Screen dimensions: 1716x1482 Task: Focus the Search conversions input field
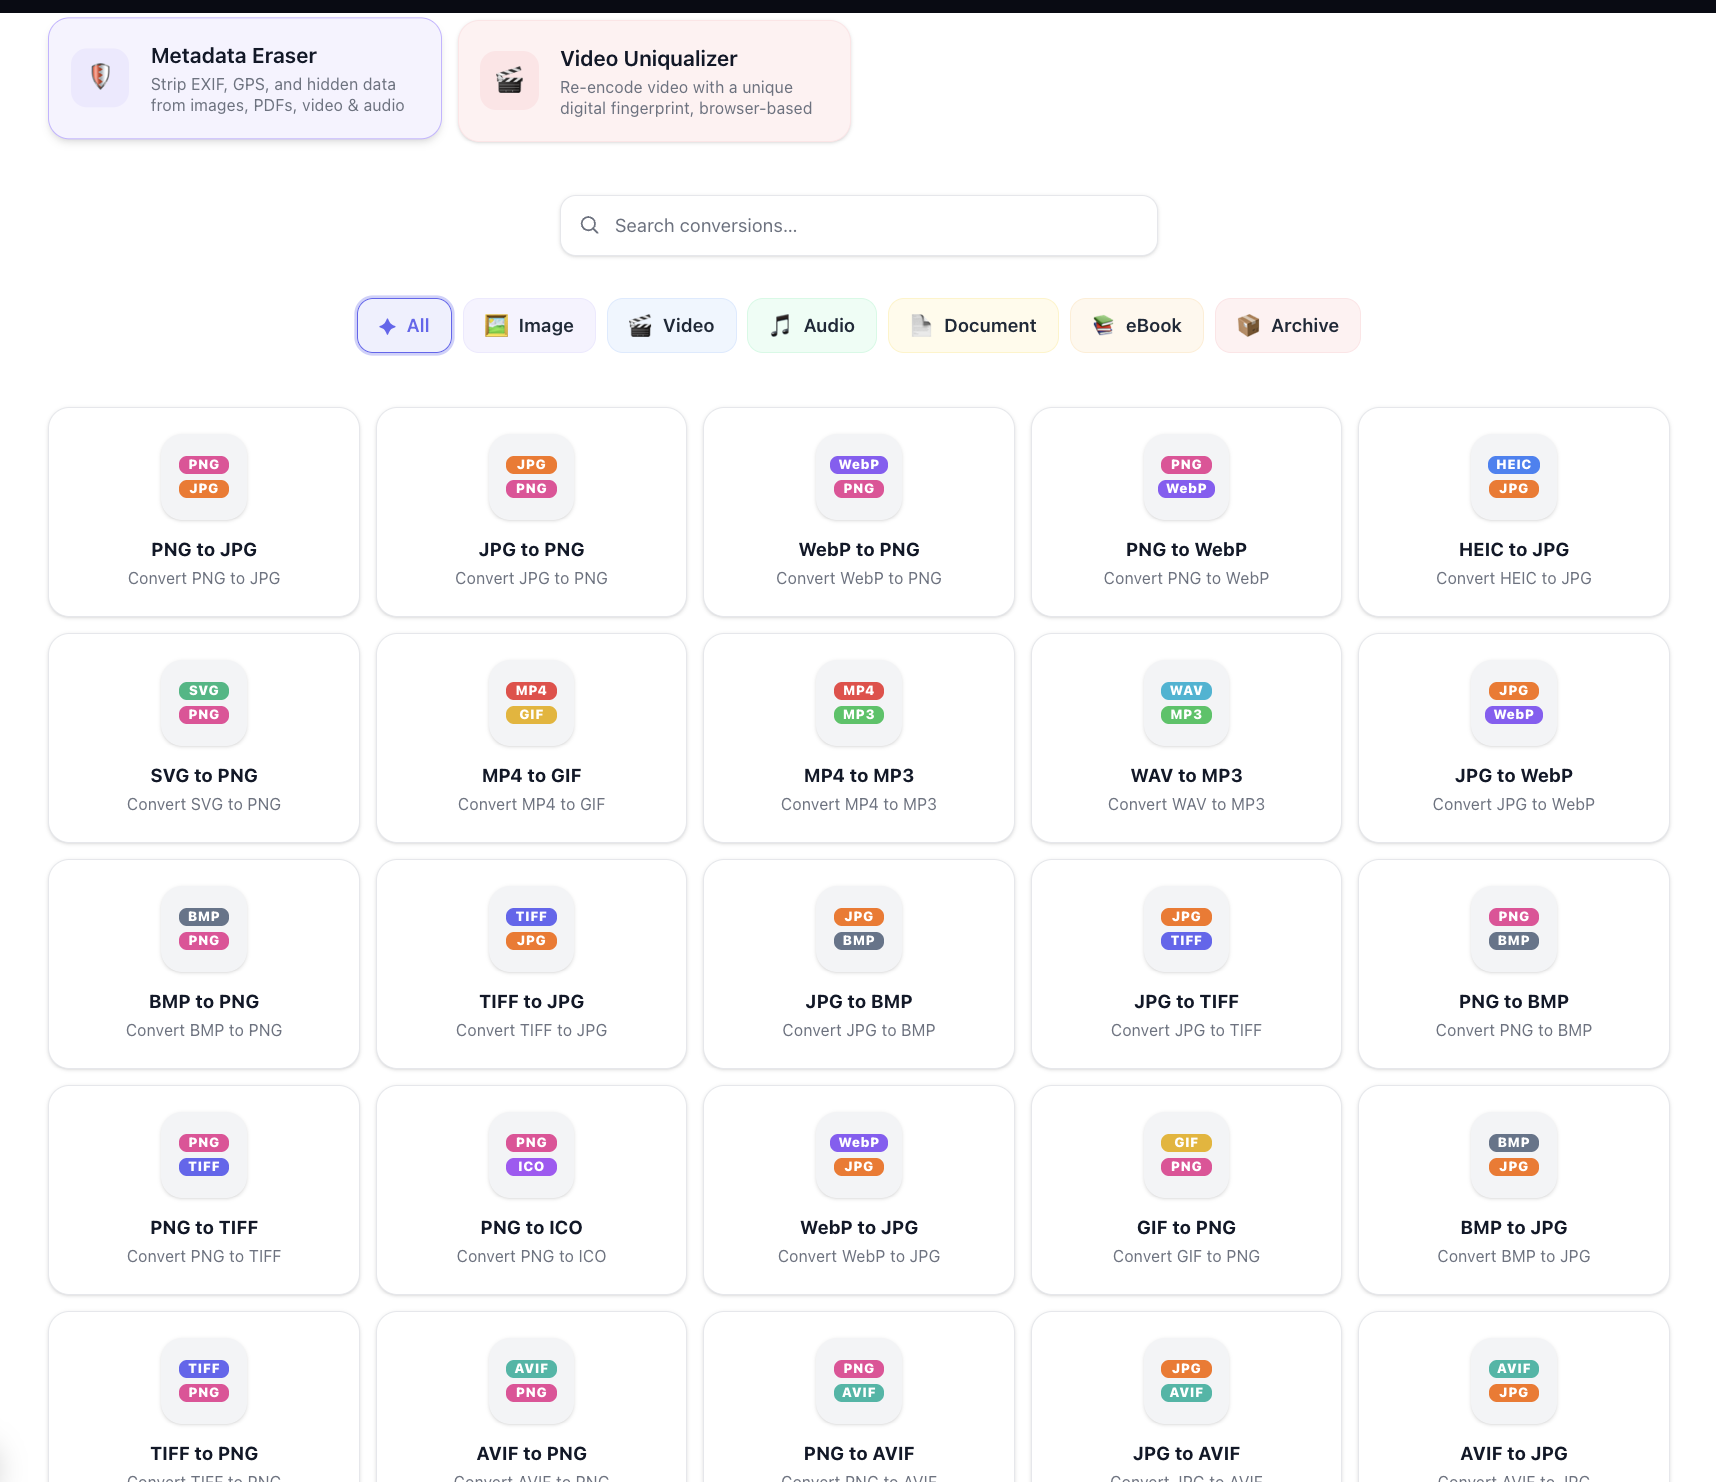(859, 226)
